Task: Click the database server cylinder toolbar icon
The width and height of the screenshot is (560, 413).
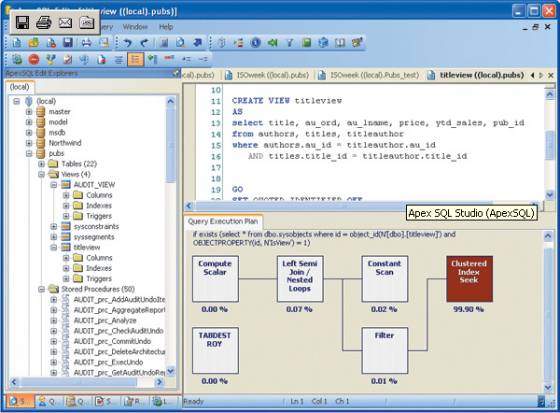Action: click(222, 43)
